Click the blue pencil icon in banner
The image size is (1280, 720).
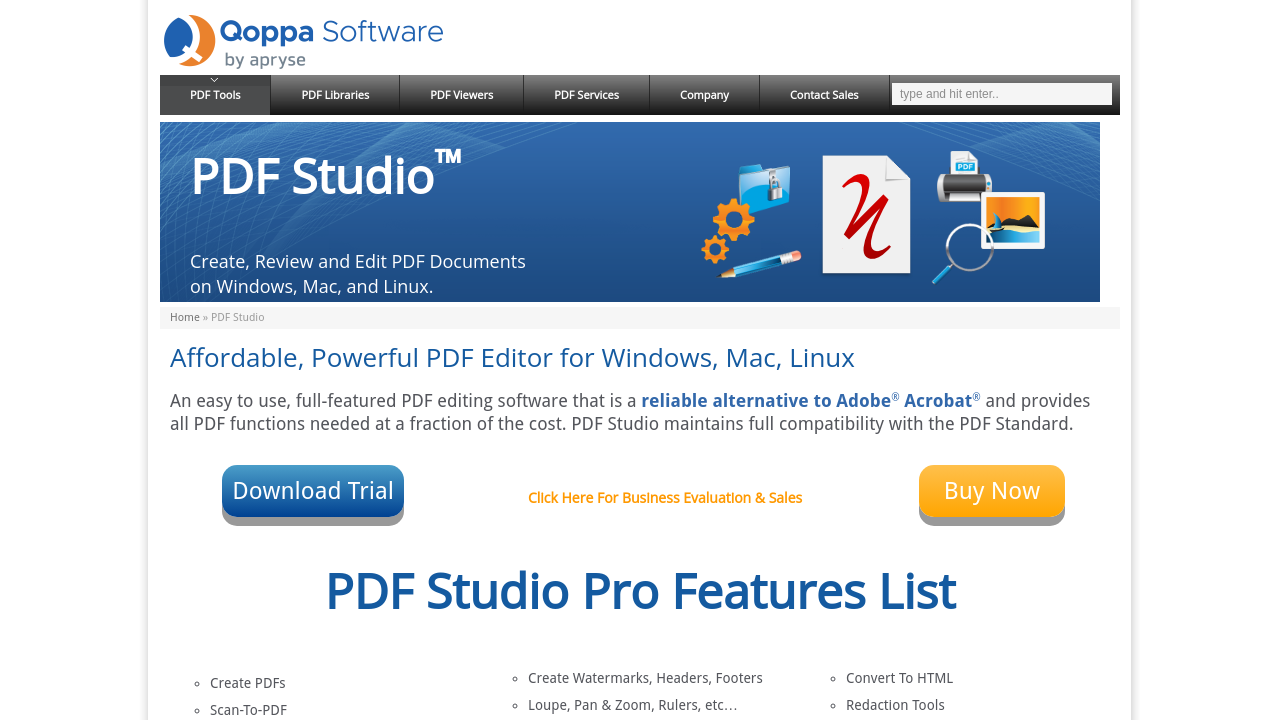tap(762, 264)
